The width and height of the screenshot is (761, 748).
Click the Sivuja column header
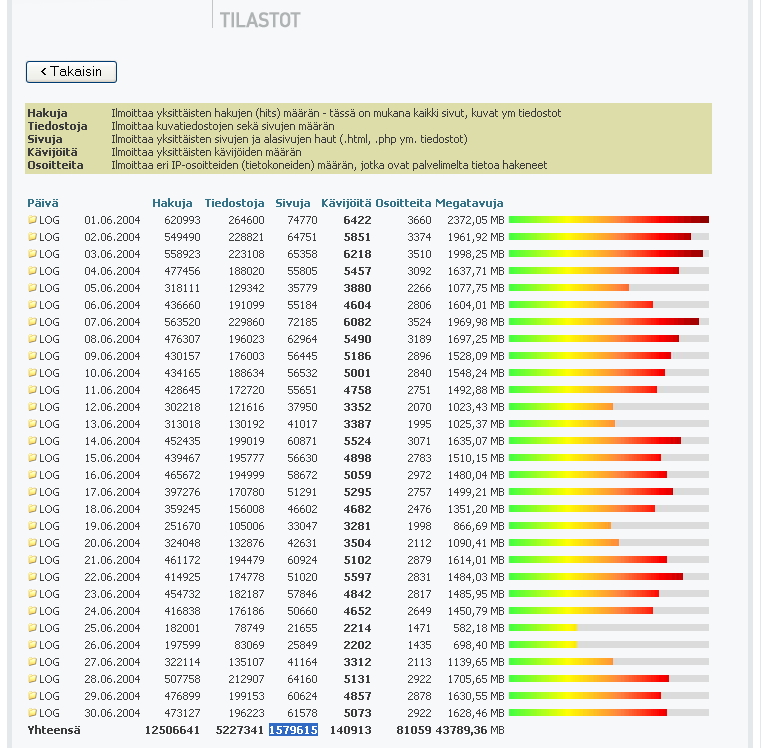click(x=293, y=203)
